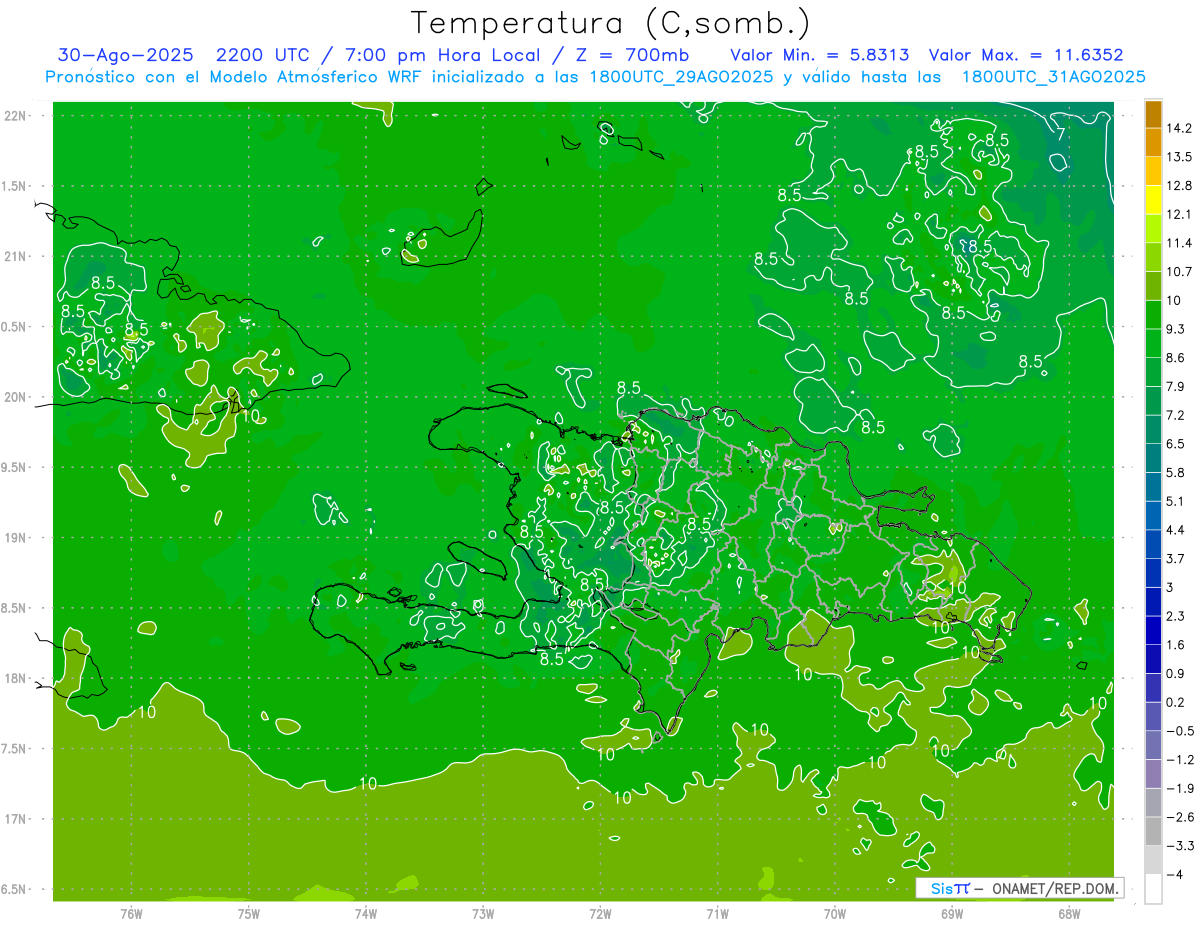
Task: Click the valid-until time '1800UTC_31AGO2025'
Action: [x=1052, y=77]
